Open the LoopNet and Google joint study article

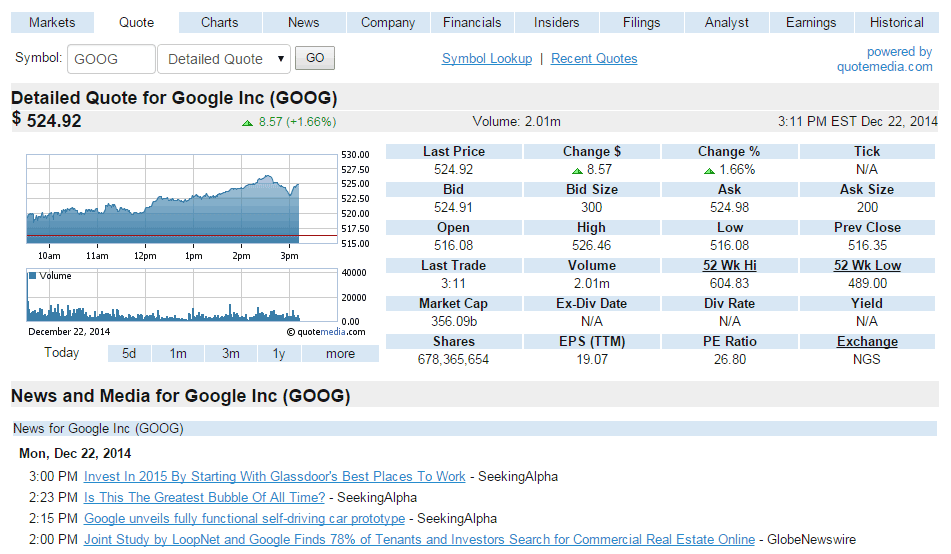(x=419, y=539)
